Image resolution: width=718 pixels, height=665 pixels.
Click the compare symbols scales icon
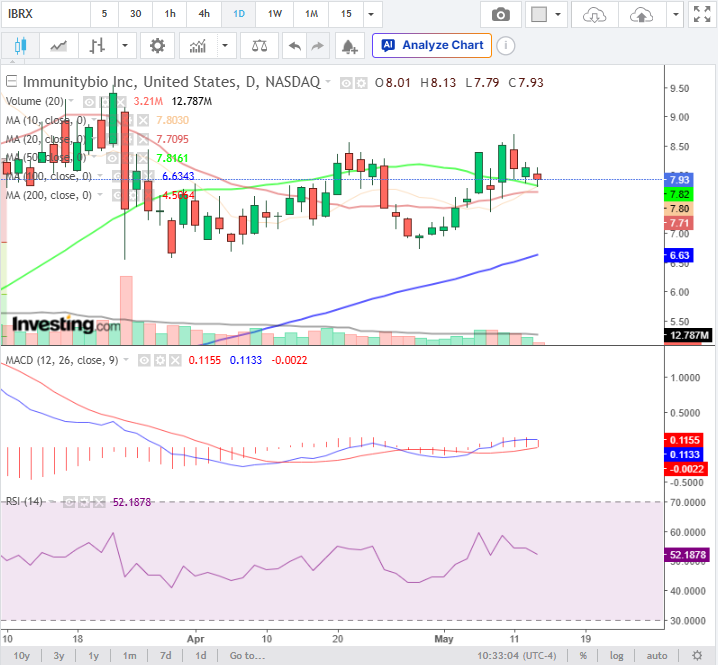(259, 46)
